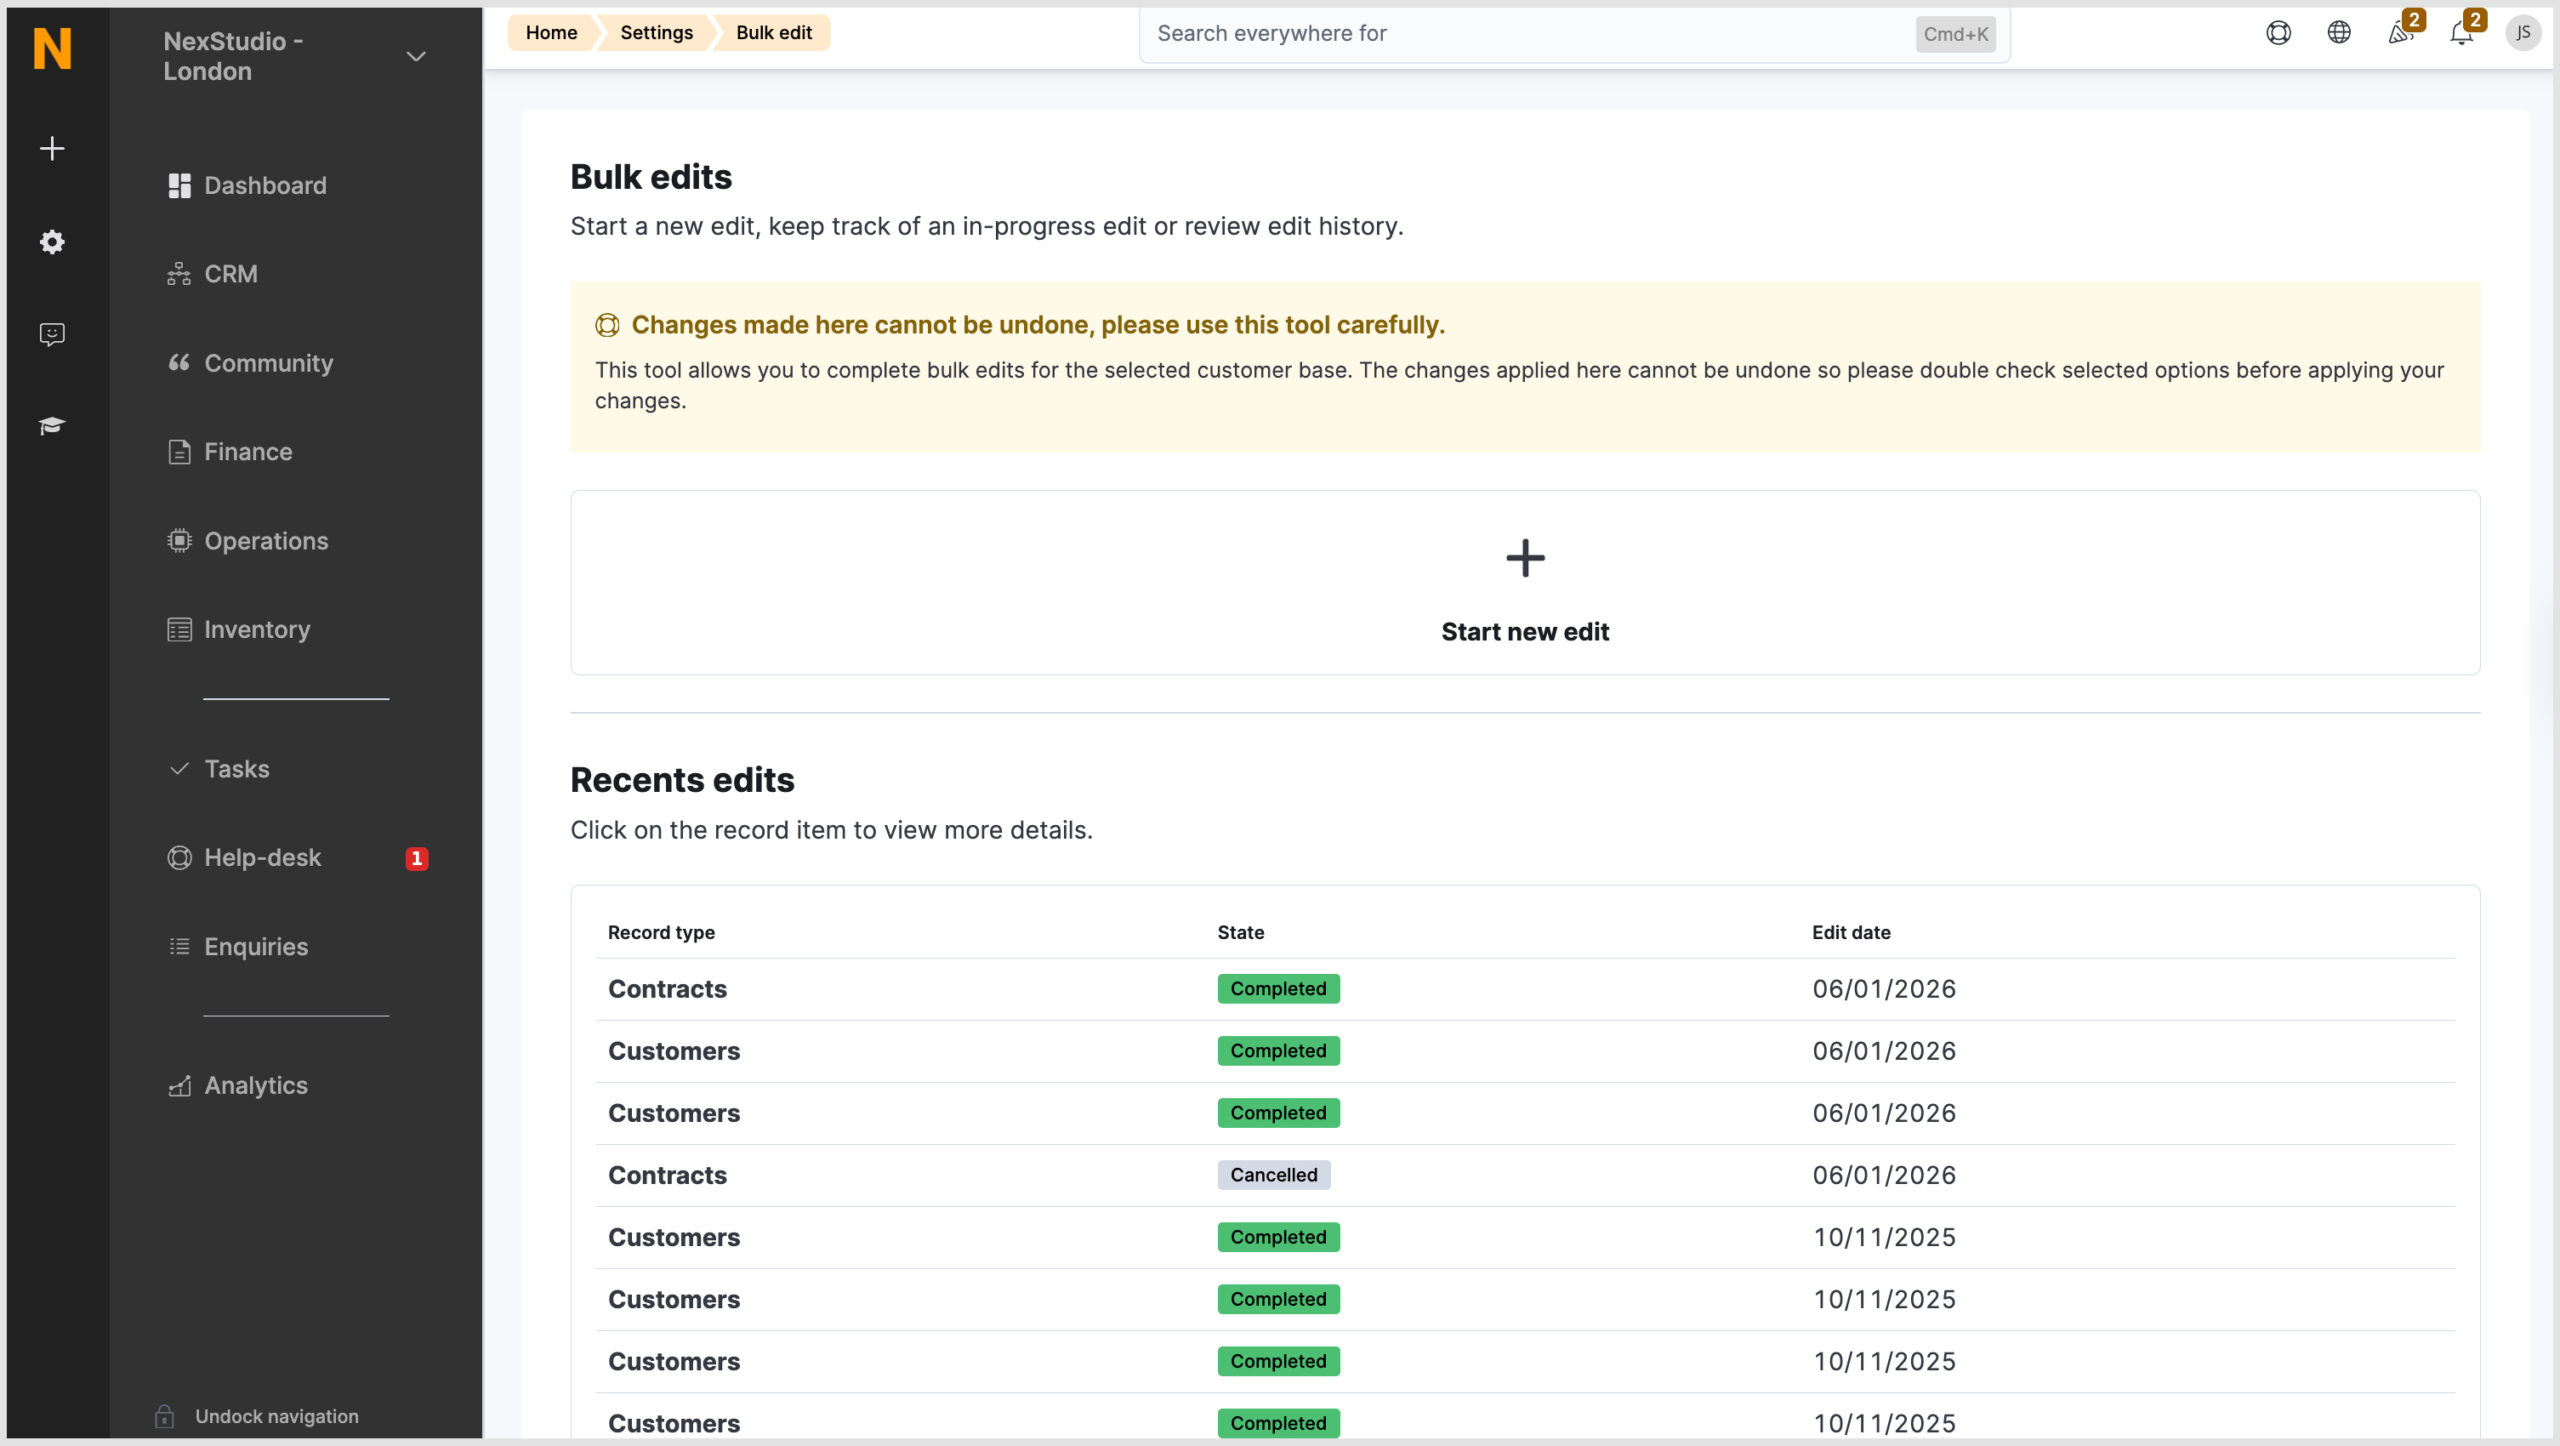2560x1446 pixels.
Task: Click the State column header
Action: pos(1240,932)
